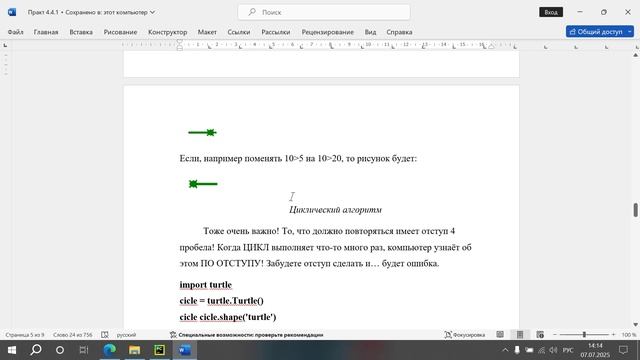Click the Word app icon in title bar
The image size is (640, 360).
(x=12, y=12)
